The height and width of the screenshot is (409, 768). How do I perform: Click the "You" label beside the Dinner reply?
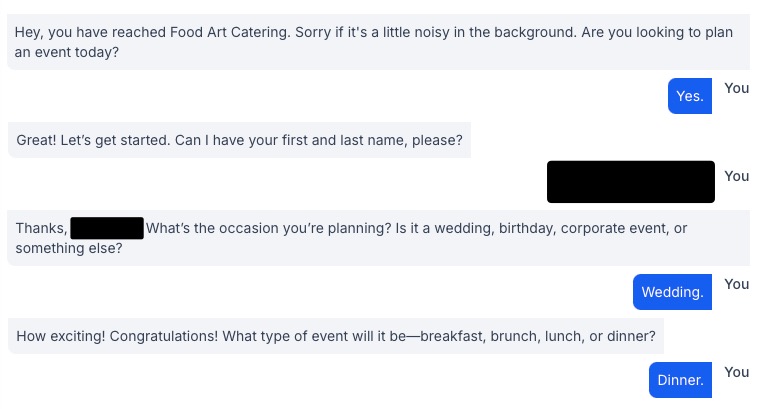[737, 372]
